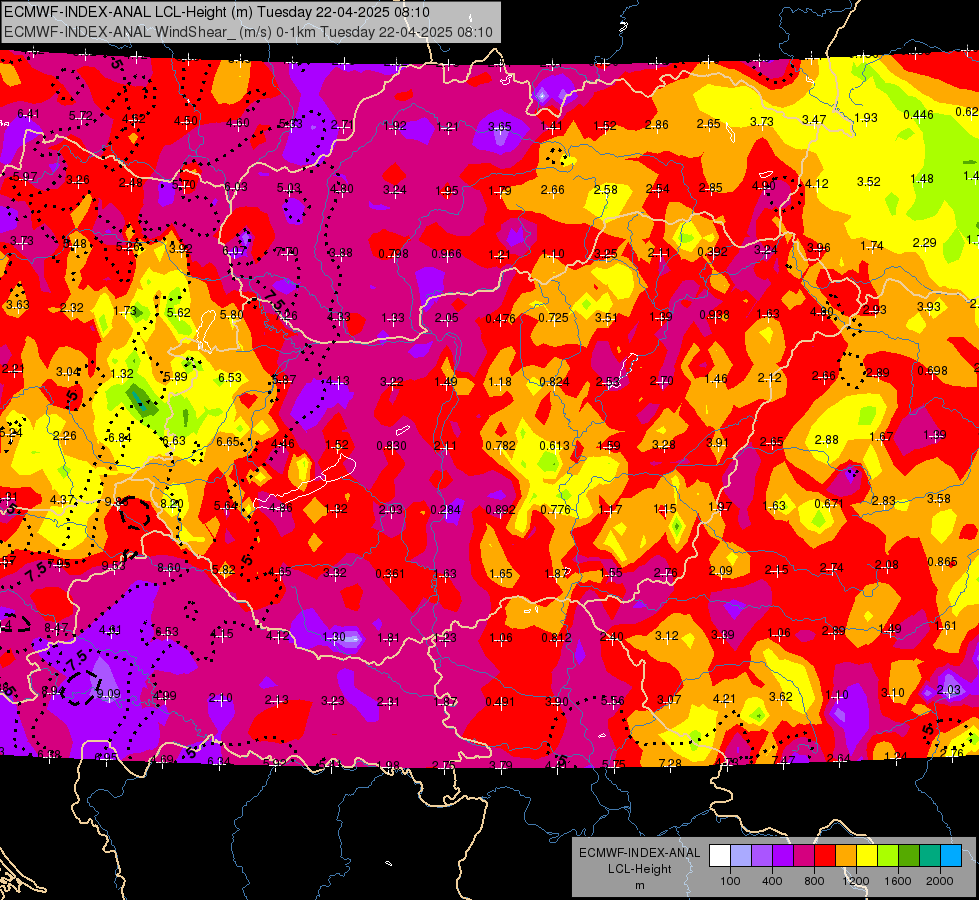The image size is (979, 900).
Task: Click the wind shear value '5.62' on the map
Action: click(179, 312)
